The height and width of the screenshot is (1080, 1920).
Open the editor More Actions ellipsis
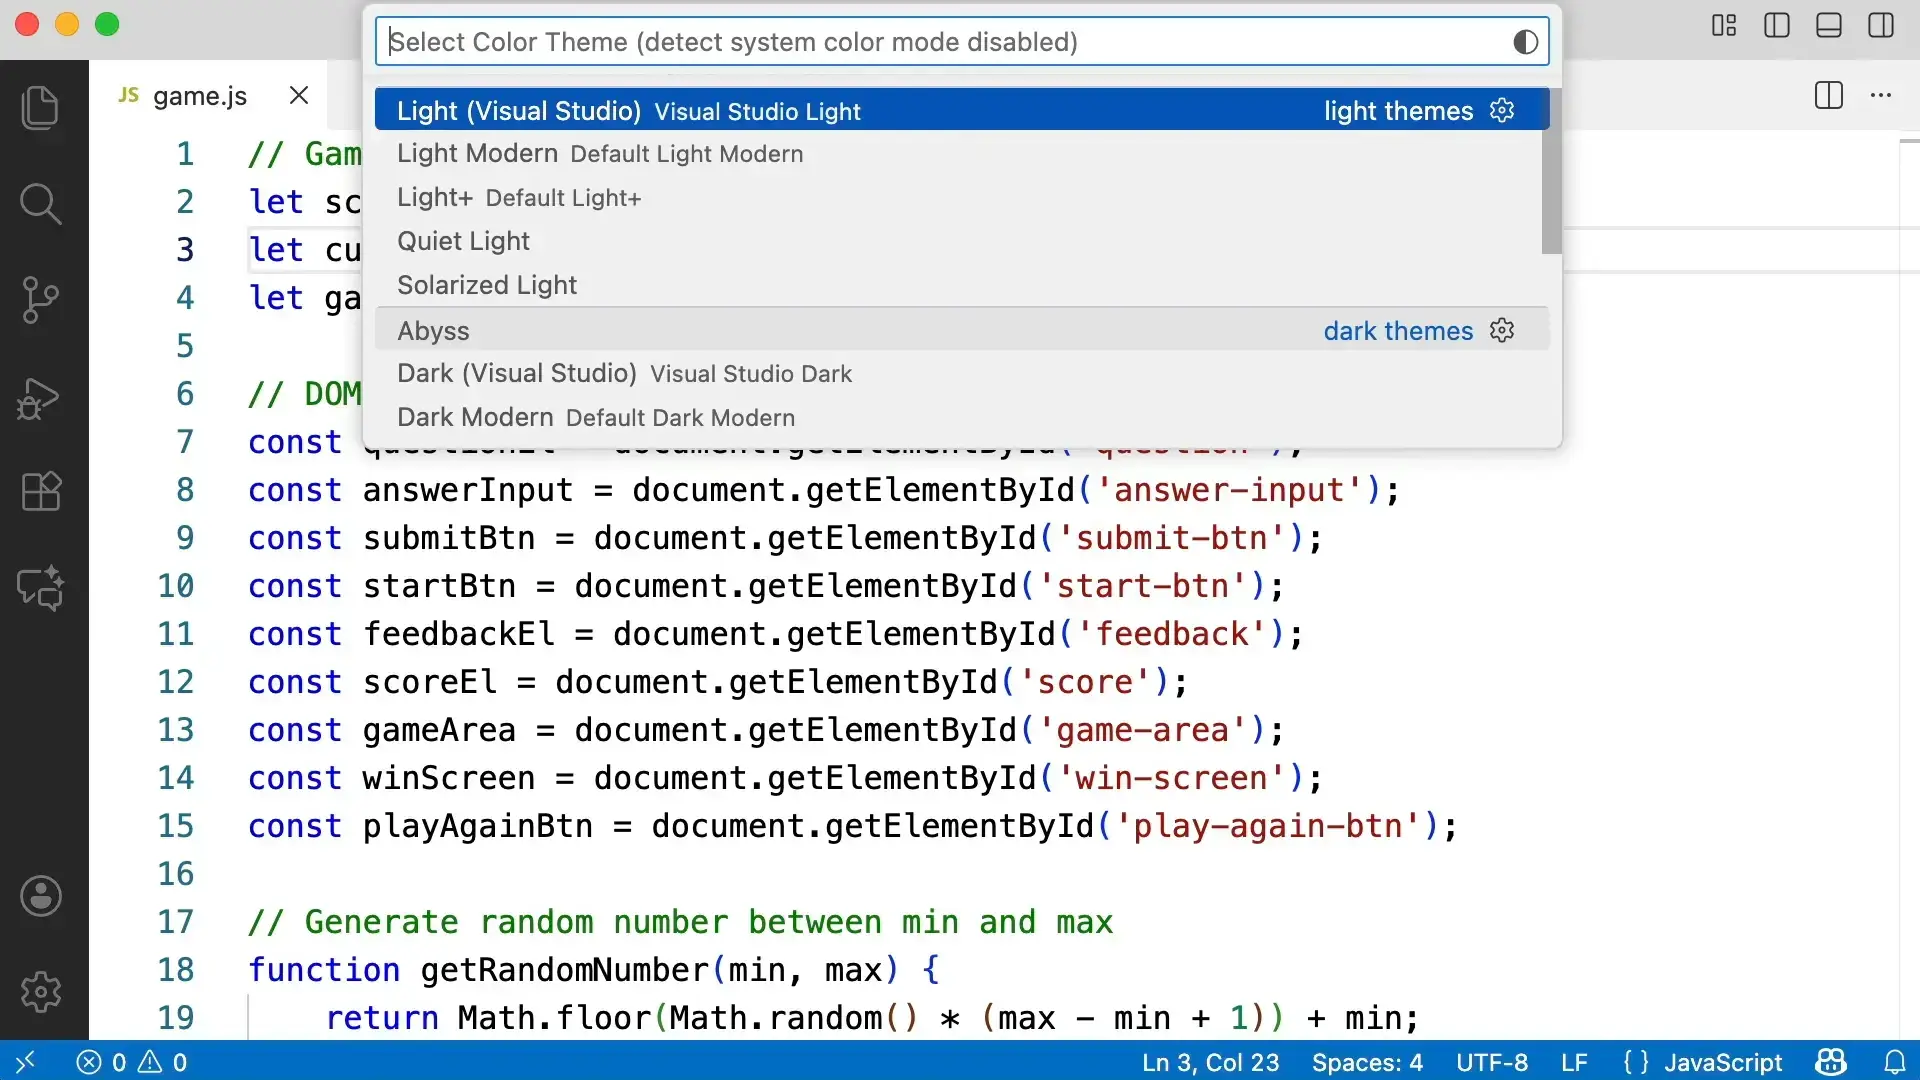click(x=1880, y=95)
